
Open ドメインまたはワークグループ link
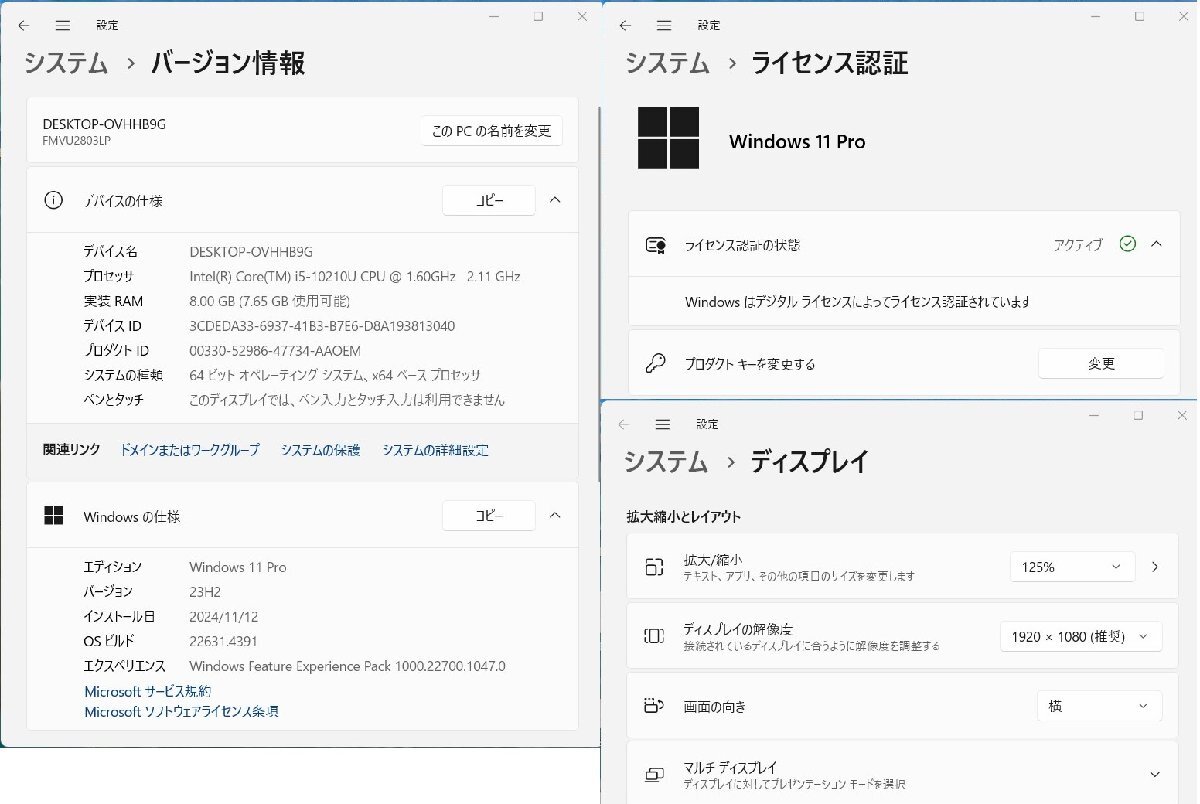coord(190,450)
